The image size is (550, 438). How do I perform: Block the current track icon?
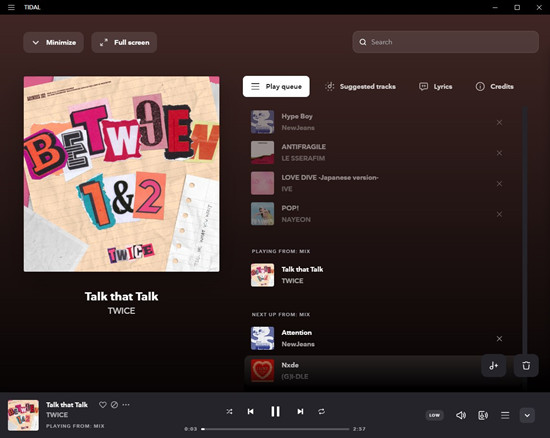(114, 404)
